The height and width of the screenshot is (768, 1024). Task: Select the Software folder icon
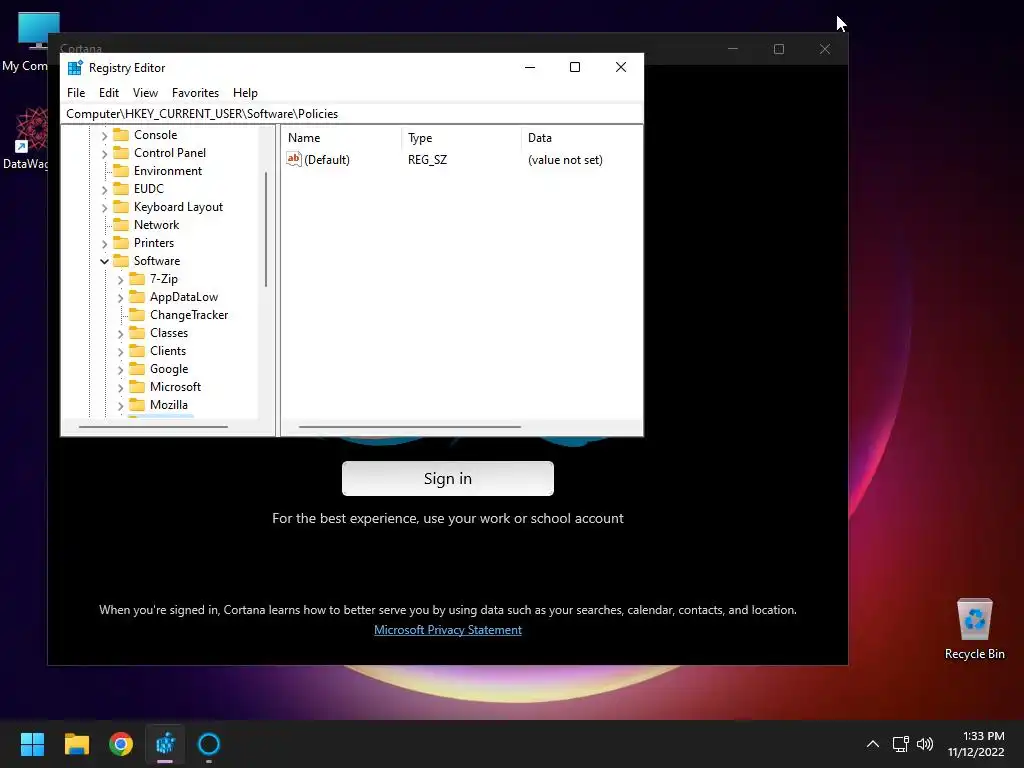[121, 261]
